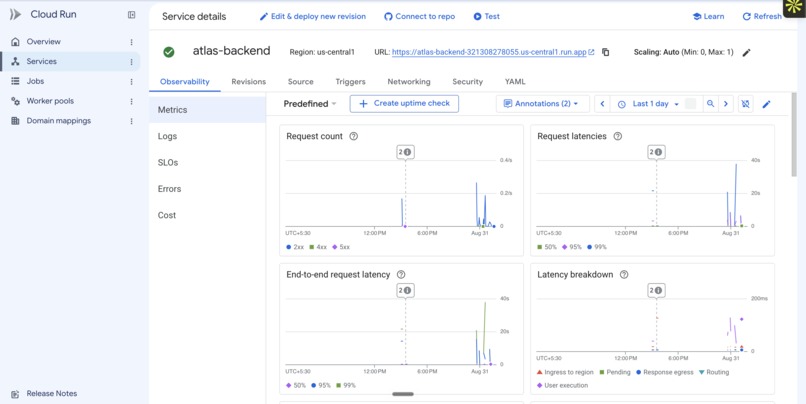Switch to the YAML tab
Screen dimensions: 806x404
(x=515, y=82)
